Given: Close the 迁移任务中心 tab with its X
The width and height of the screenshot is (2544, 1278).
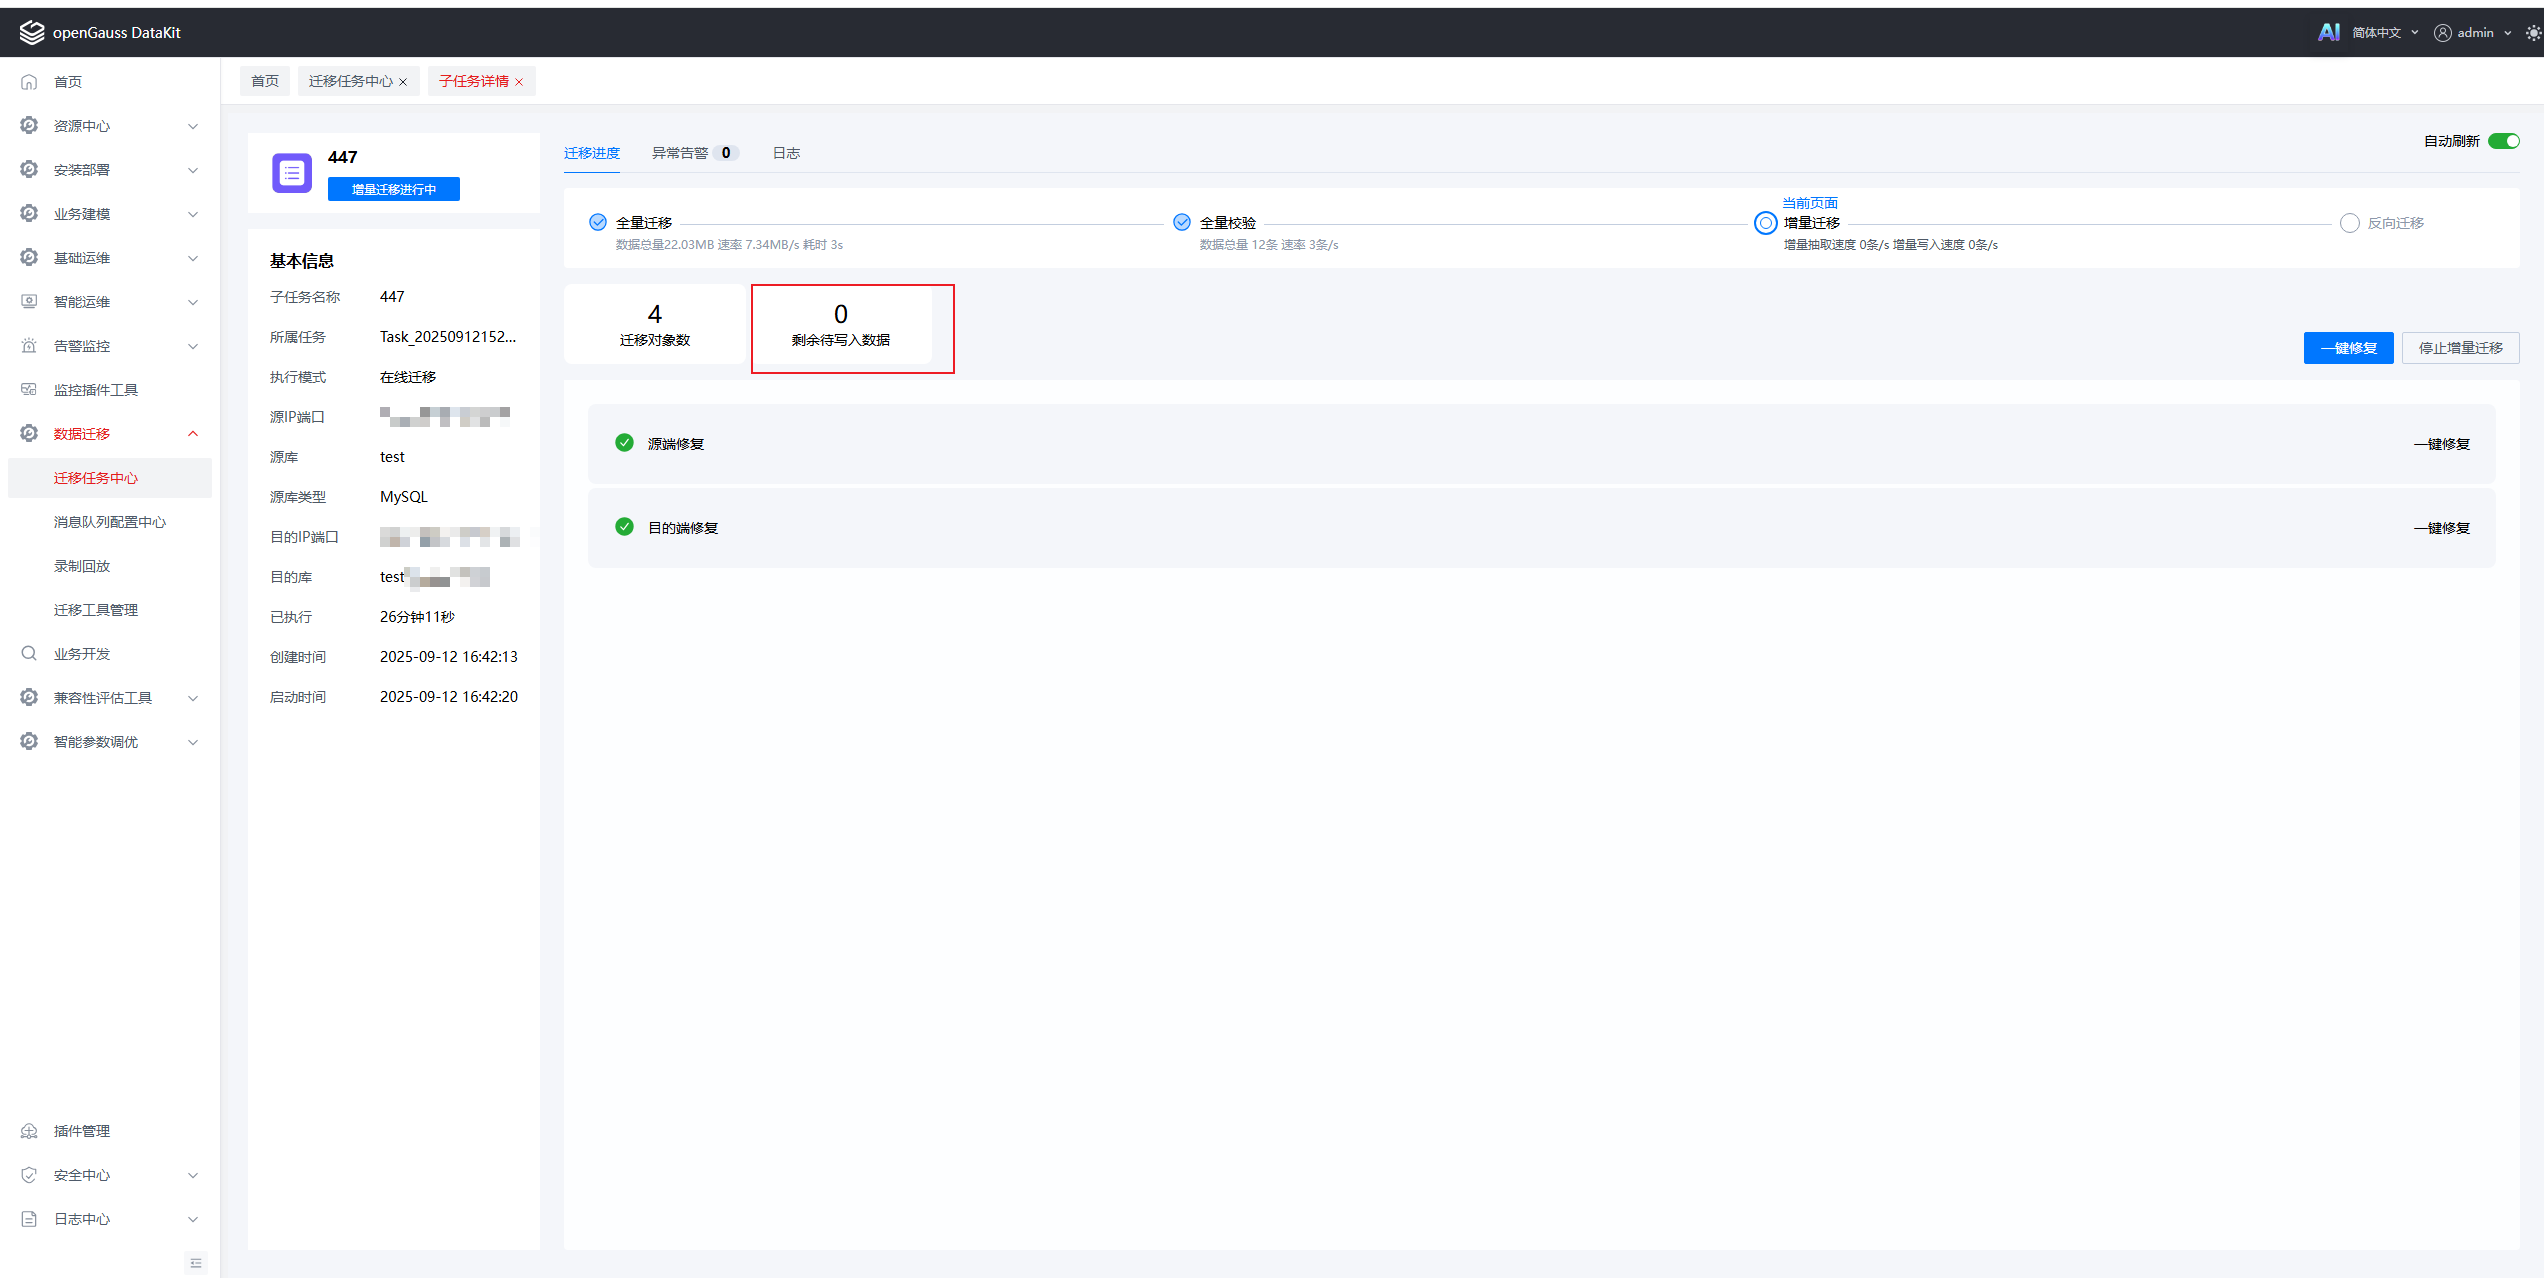Looking at the screenshot, I should tap(403, 82).
